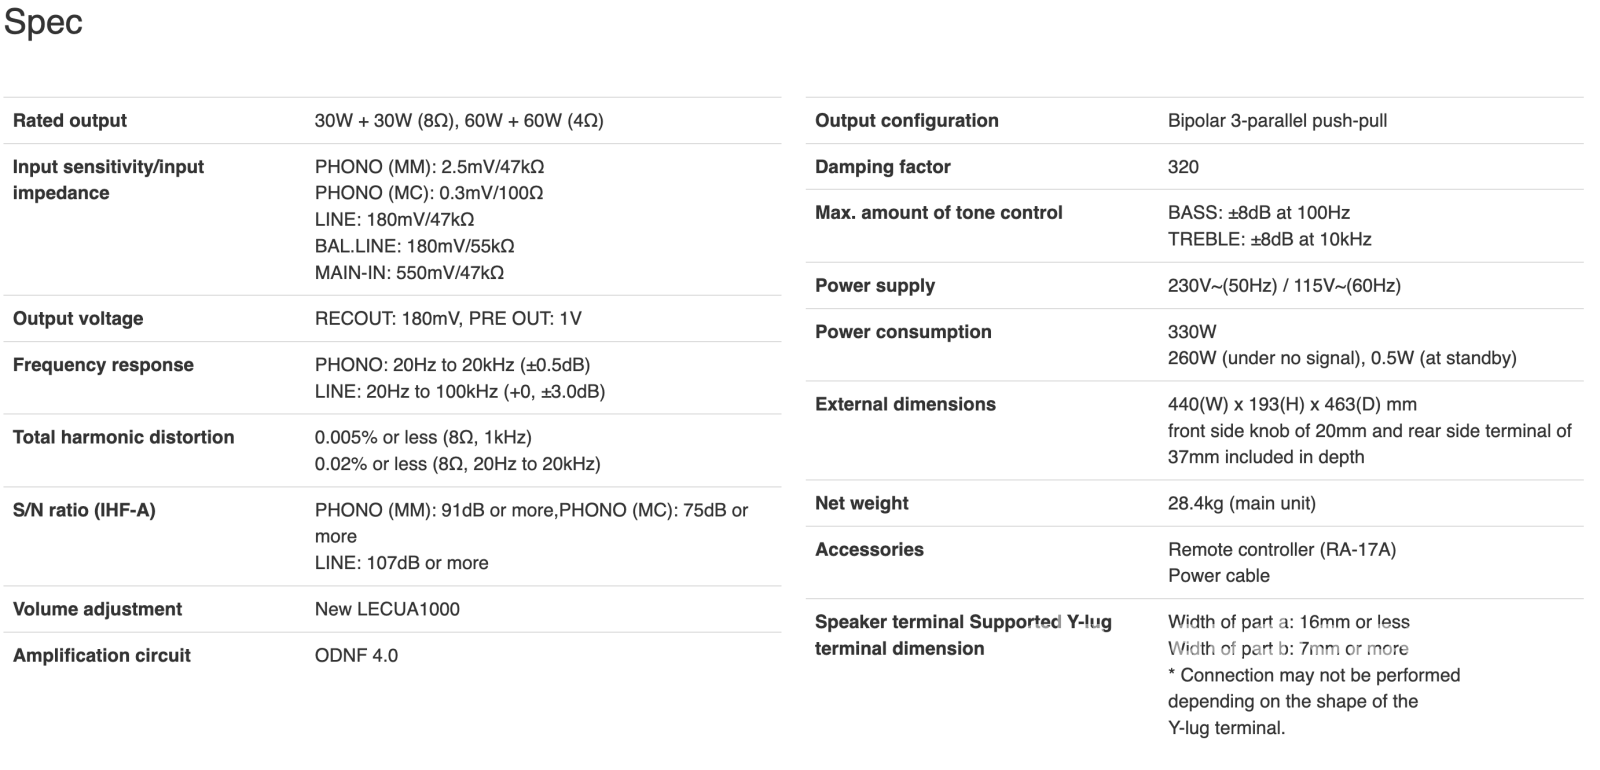Click the Frequency response label
Viewport: 1600px width, 770px height.
103,365
